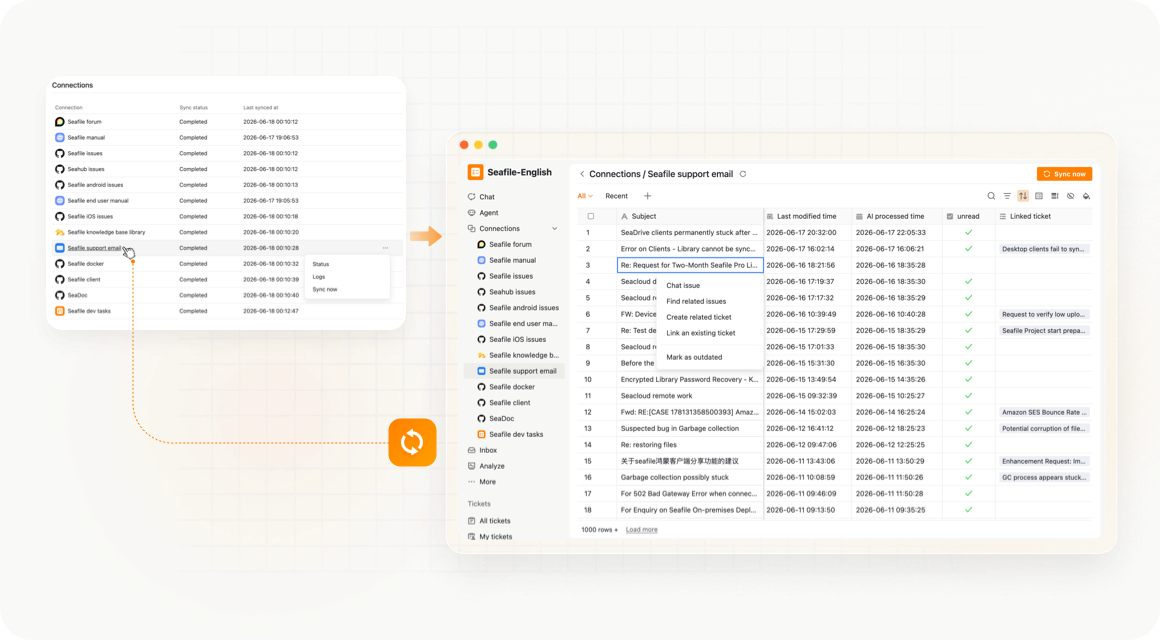Click linked ticket 'Amazon SES Bounce Rate ...'
This screenshot has height=640, width=1160.
point(1043,412)
